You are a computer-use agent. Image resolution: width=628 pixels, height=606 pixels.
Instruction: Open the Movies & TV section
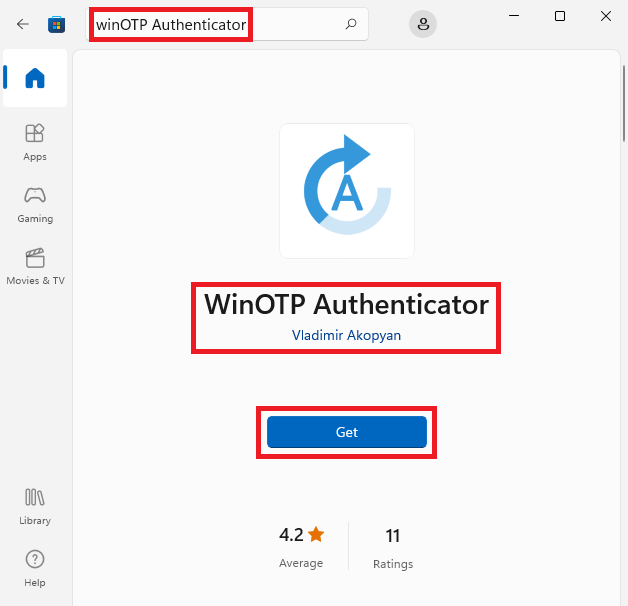click(35, 266)
